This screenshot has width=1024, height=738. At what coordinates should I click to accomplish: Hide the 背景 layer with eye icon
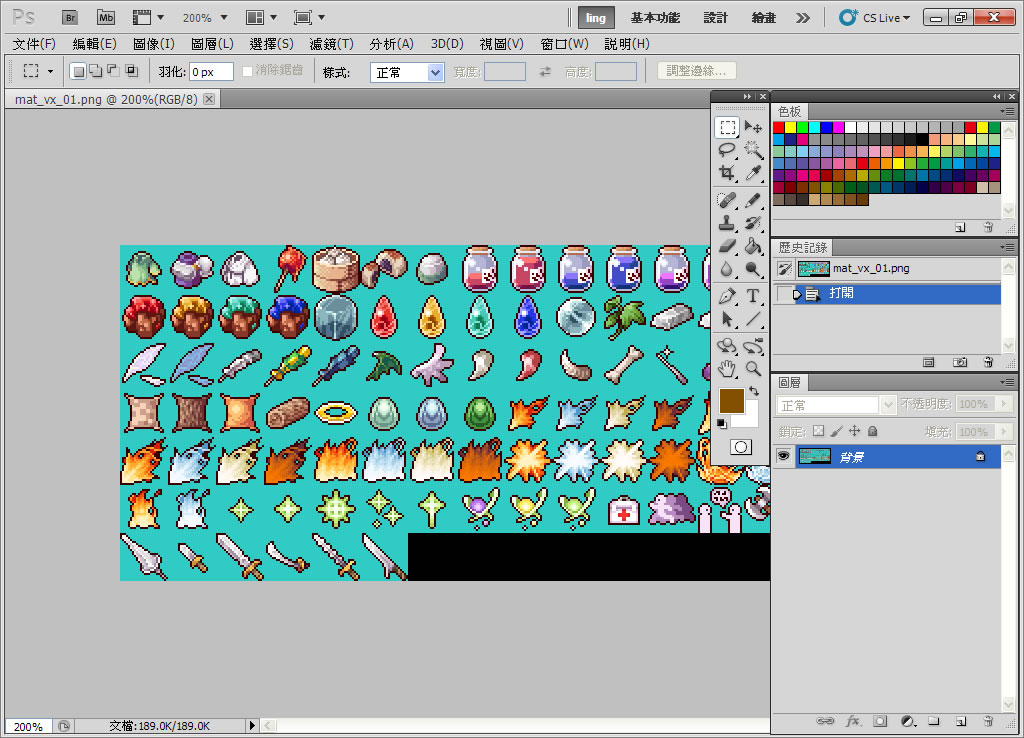click(x=783, y=456)
